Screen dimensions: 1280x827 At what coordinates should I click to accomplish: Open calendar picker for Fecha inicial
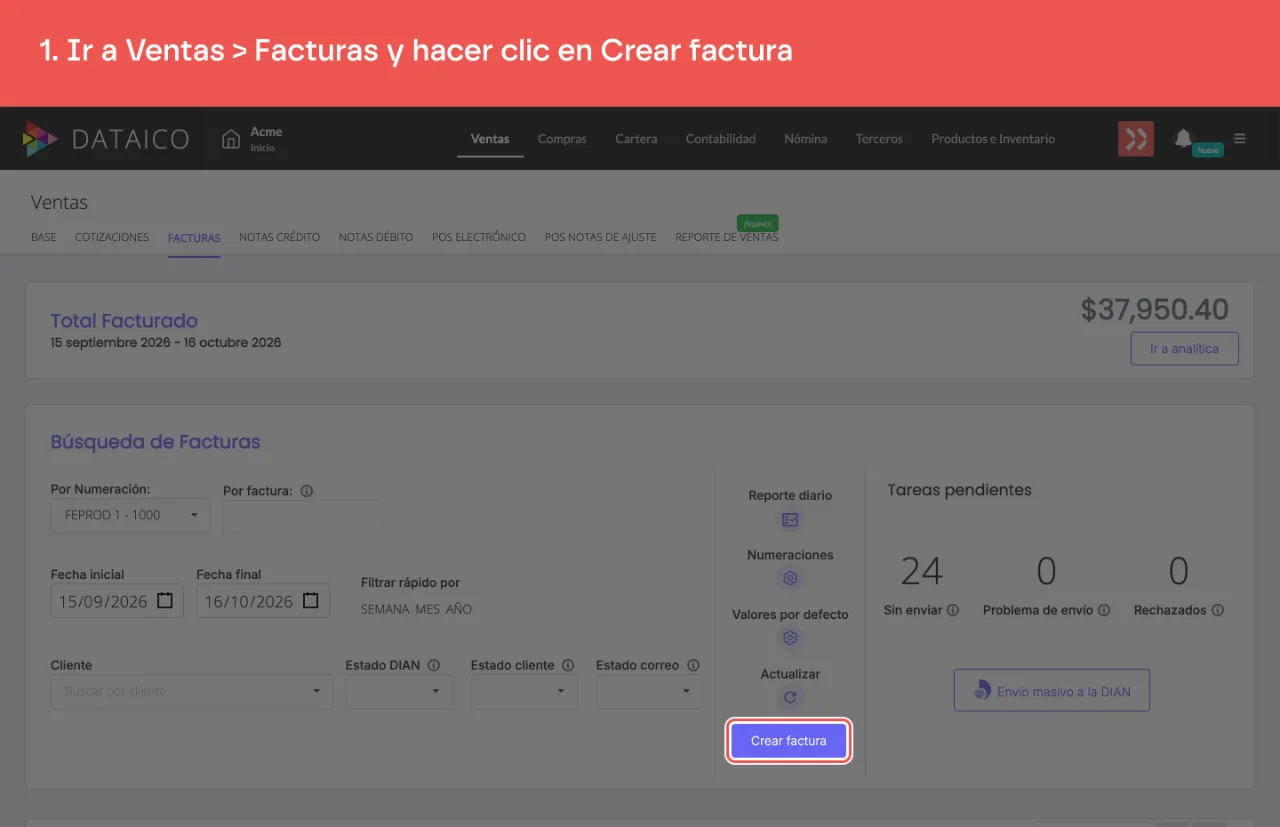[165, 601]
